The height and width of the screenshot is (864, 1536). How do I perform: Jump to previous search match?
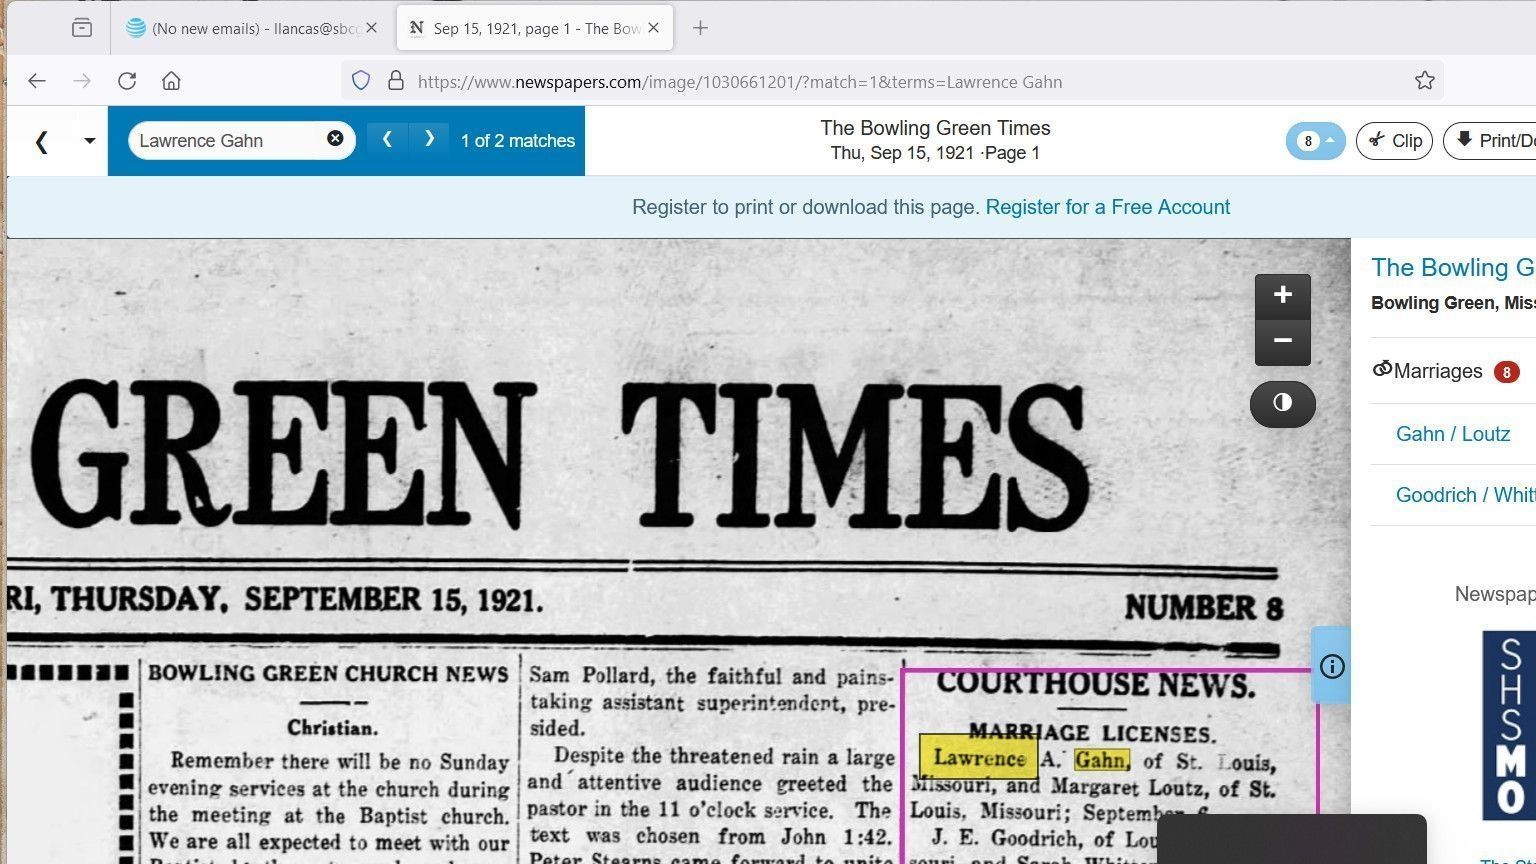[387, 139]
